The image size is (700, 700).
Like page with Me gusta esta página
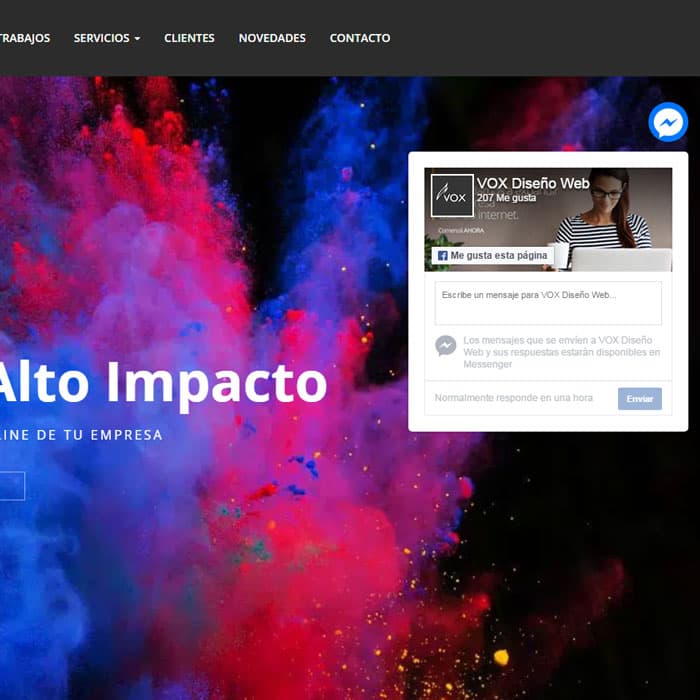492,255
